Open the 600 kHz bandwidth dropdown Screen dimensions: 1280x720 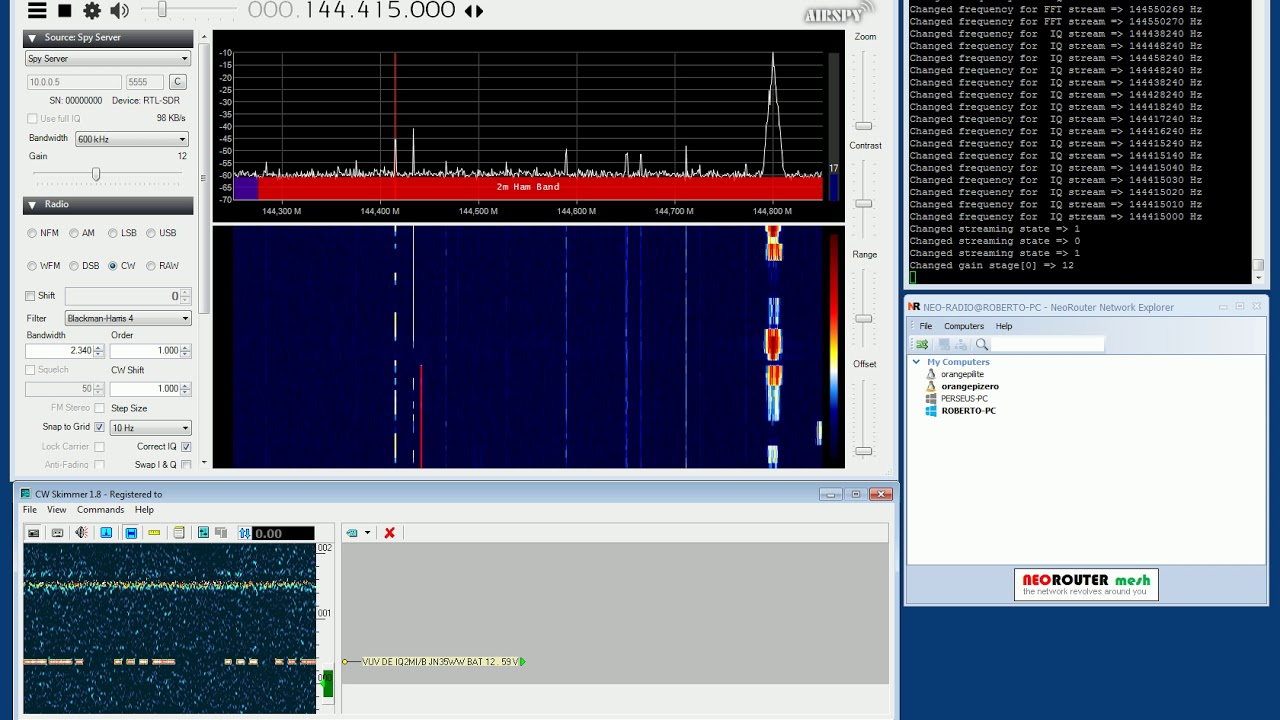(132, 139)
